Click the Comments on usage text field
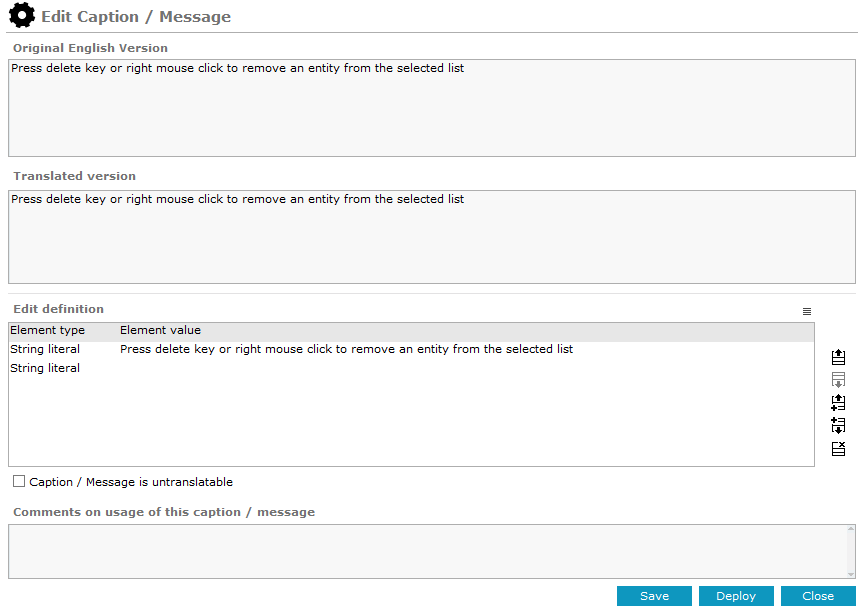The height and width of the screenshot is (609, 859). tap(427, 551)
